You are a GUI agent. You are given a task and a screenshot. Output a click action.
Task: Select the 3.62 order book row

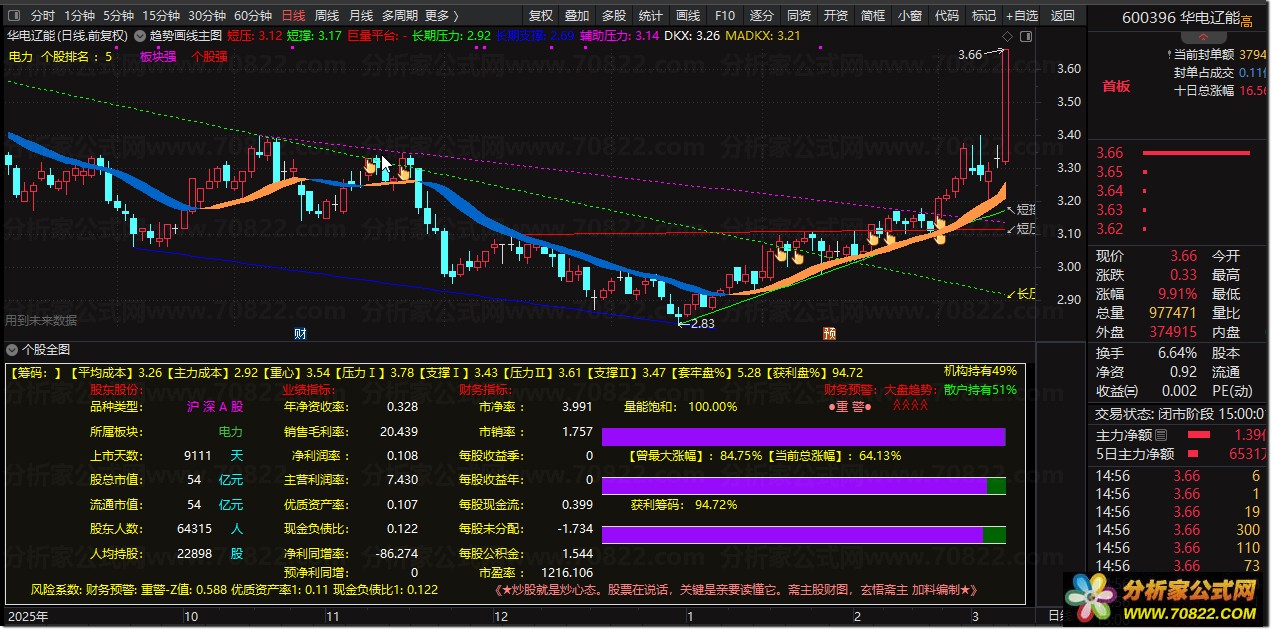tap(1178, 229)
